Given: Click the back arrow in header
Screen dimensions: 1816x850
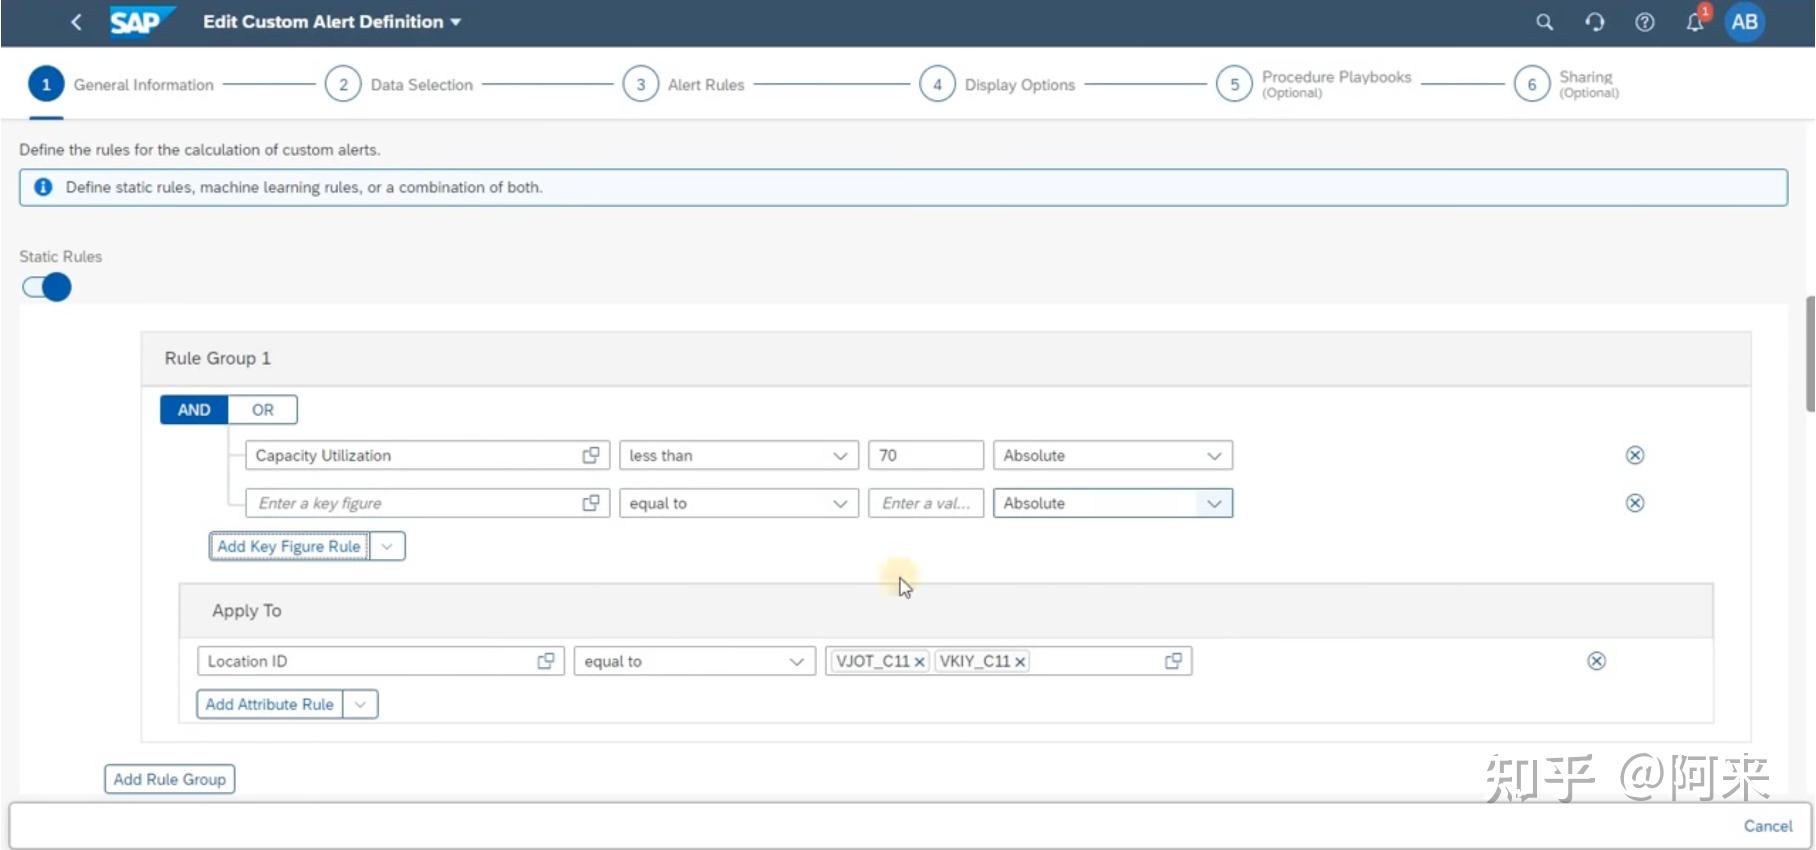Looking at the screenshot, I should (x=76, y=22).
